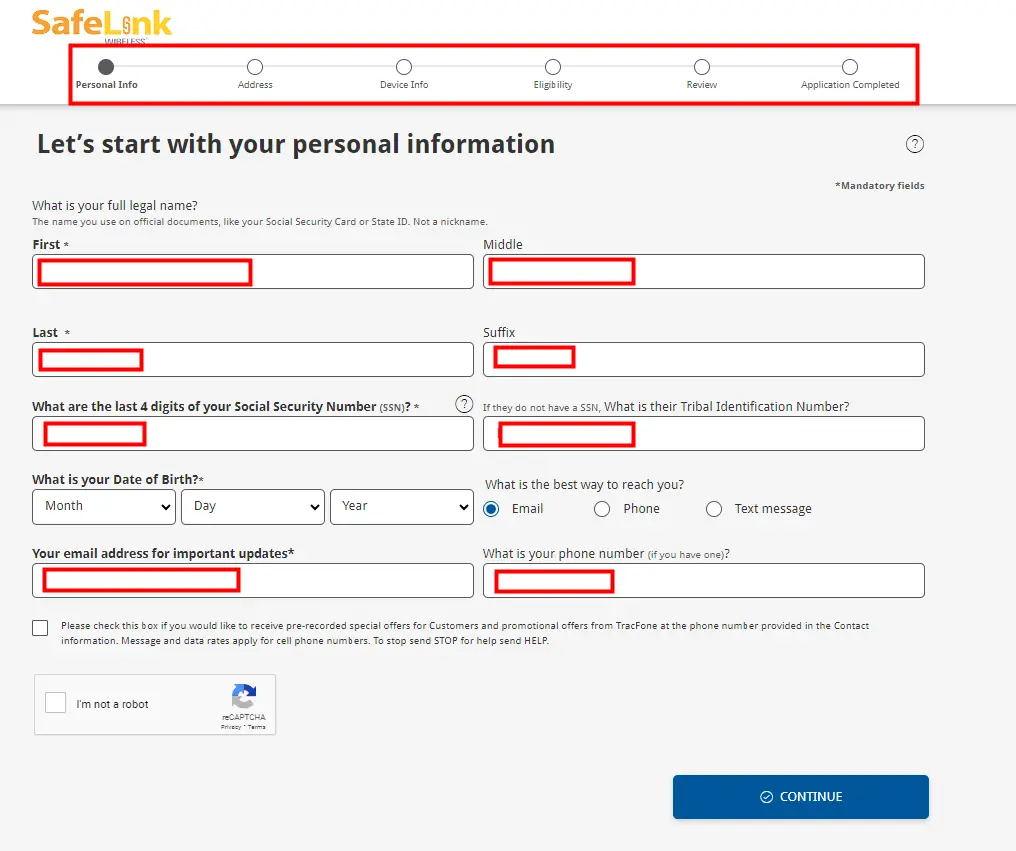This screenshot has width=1016, height=851.
Task: Click the "What is the best way to reach you?" label
Action: tap(584, 485)
